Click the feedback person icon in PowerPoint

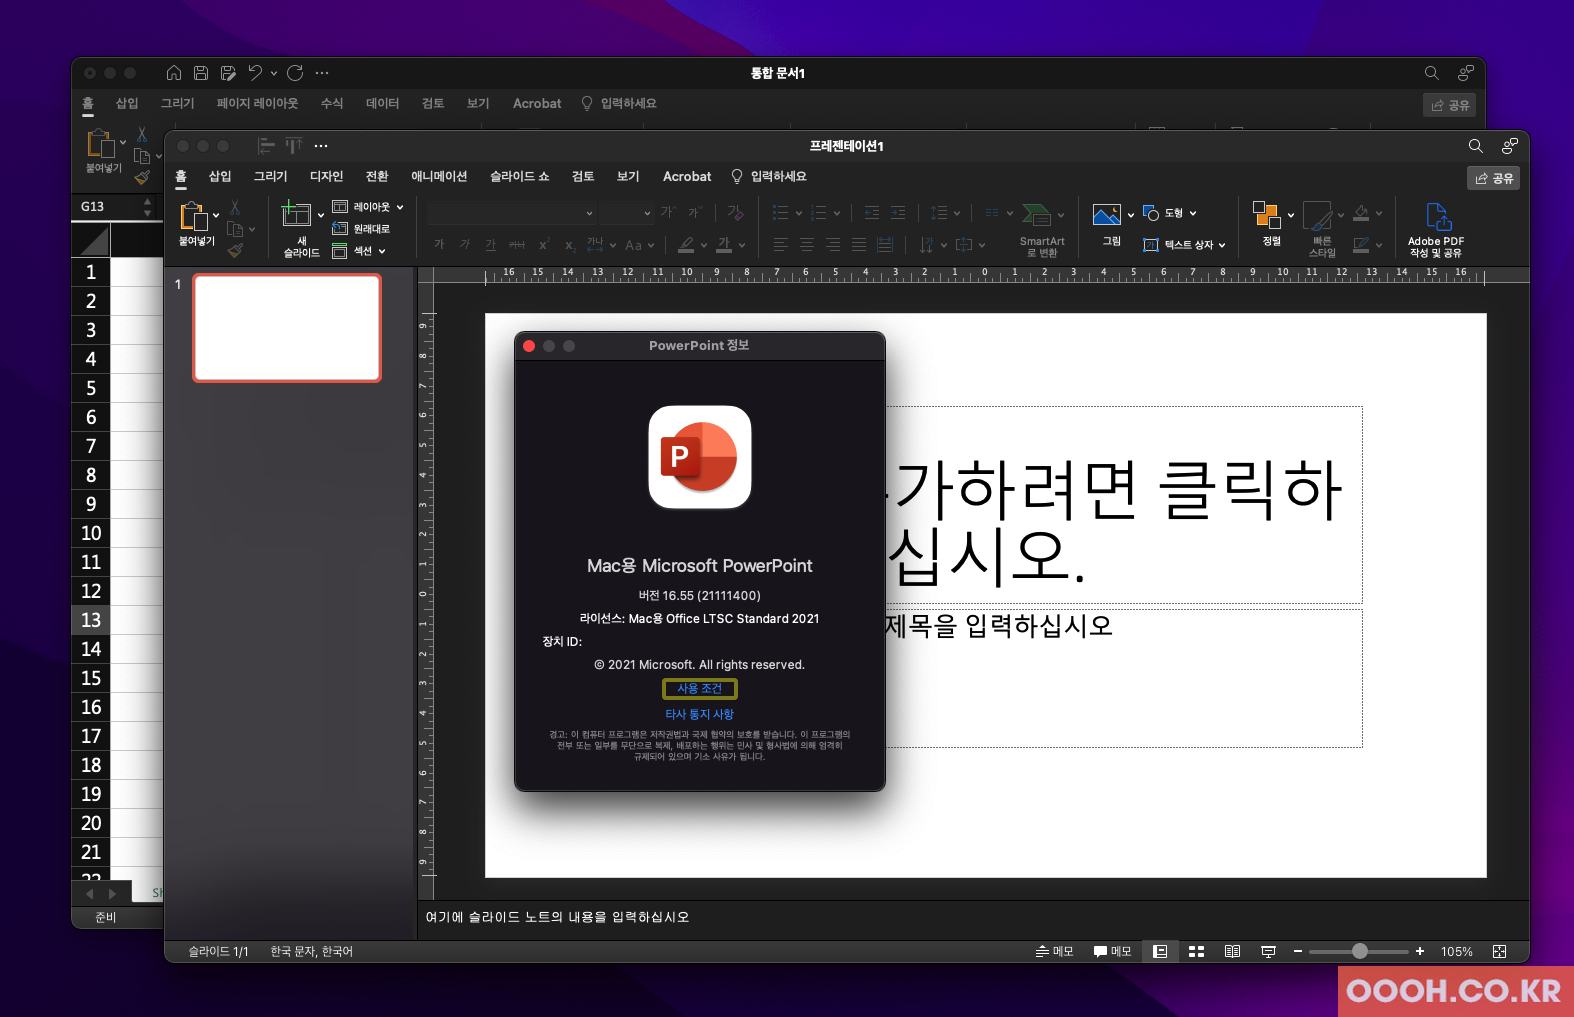coord(1509,146)
